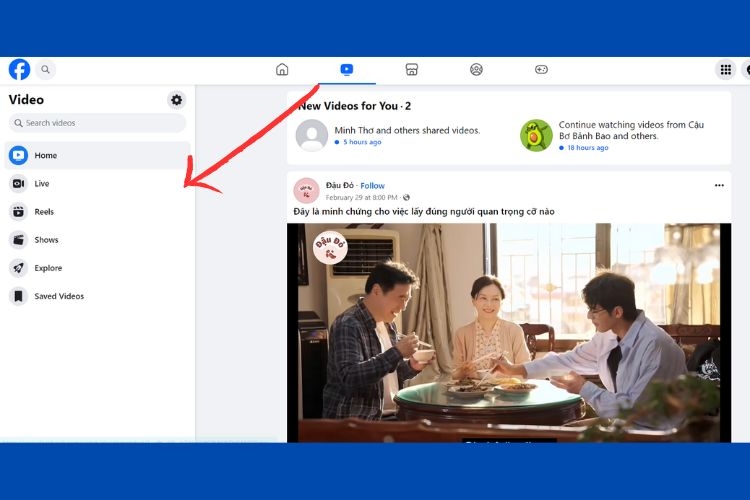The height and width of the screenshot is (500, 750).
Task: Open Video settings gear icon
Action: tap(176, 100)
